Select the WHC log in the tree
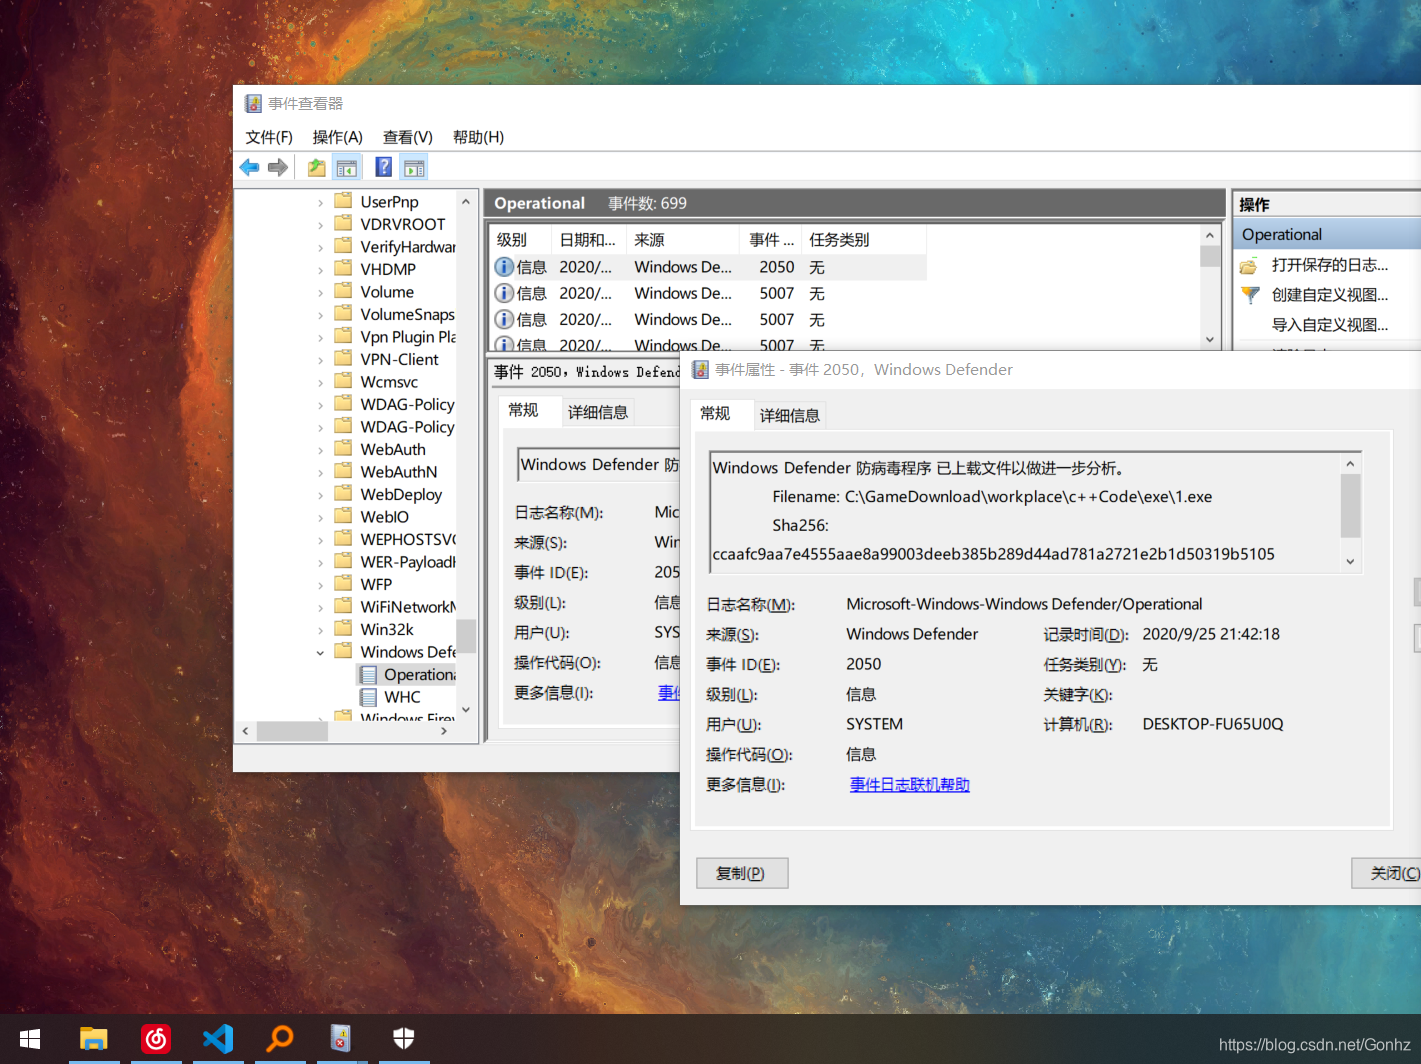The height and width of the screenshot is (1064, 1421). 402,697
